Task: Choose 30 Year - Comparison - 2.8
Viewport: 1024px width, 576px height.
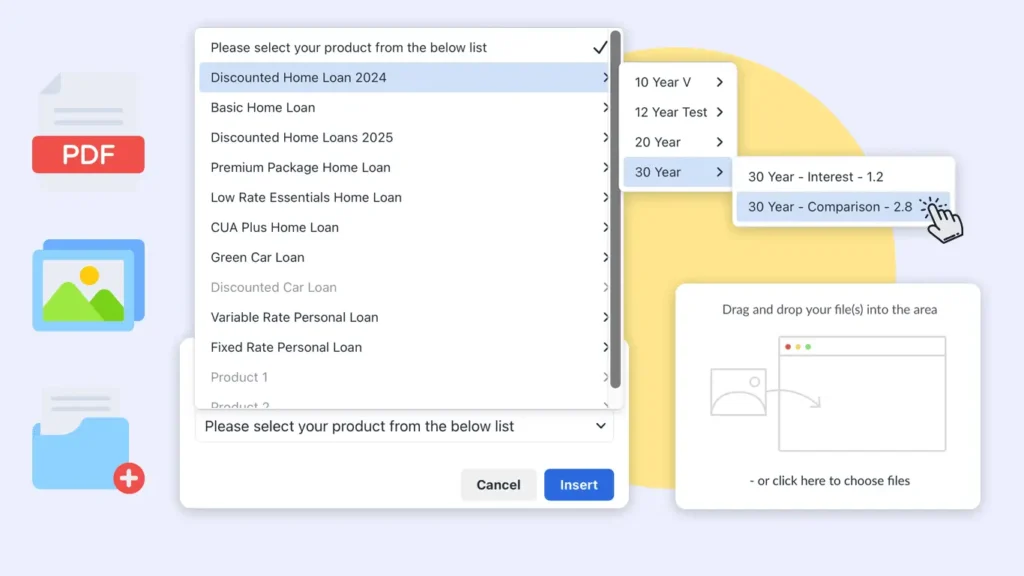Action: point(843,207)
